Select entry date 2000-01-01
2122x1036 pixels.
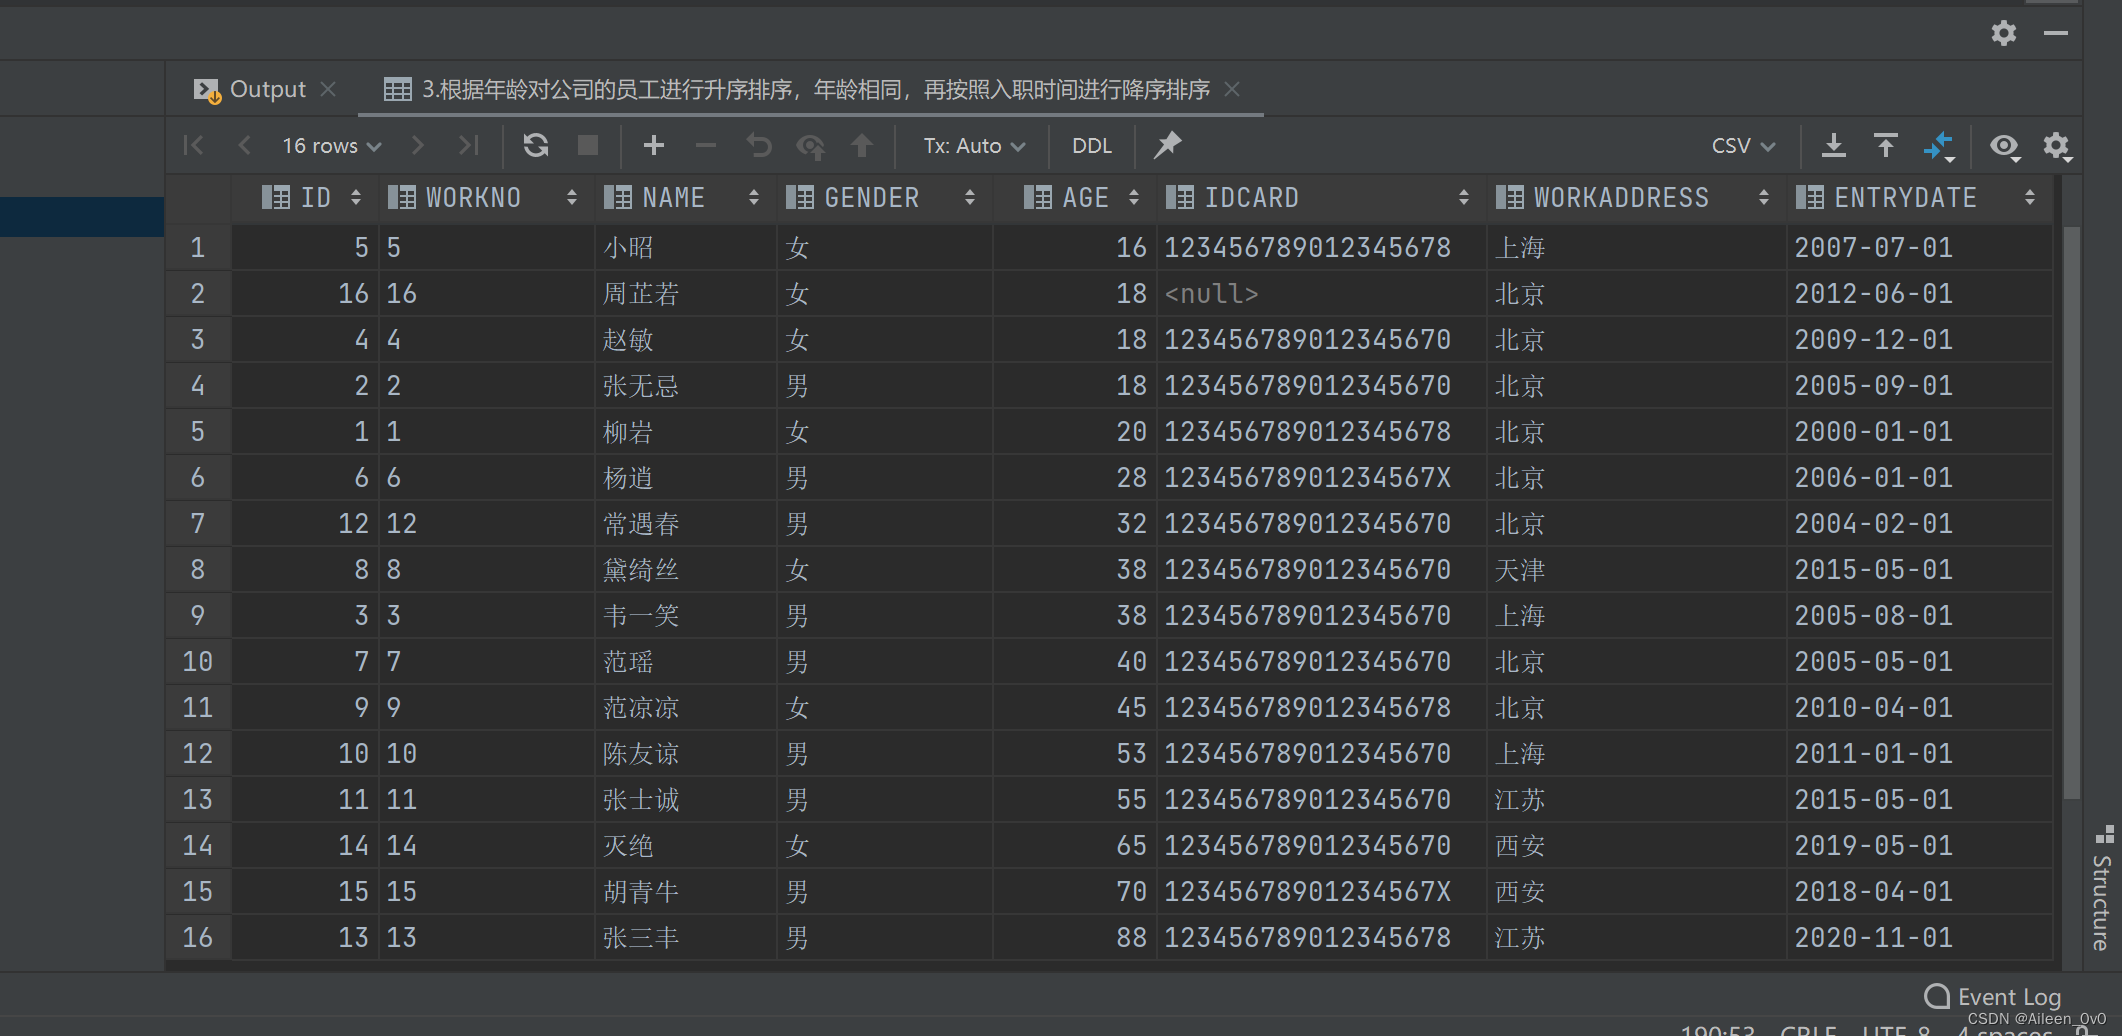[1920, 431]
